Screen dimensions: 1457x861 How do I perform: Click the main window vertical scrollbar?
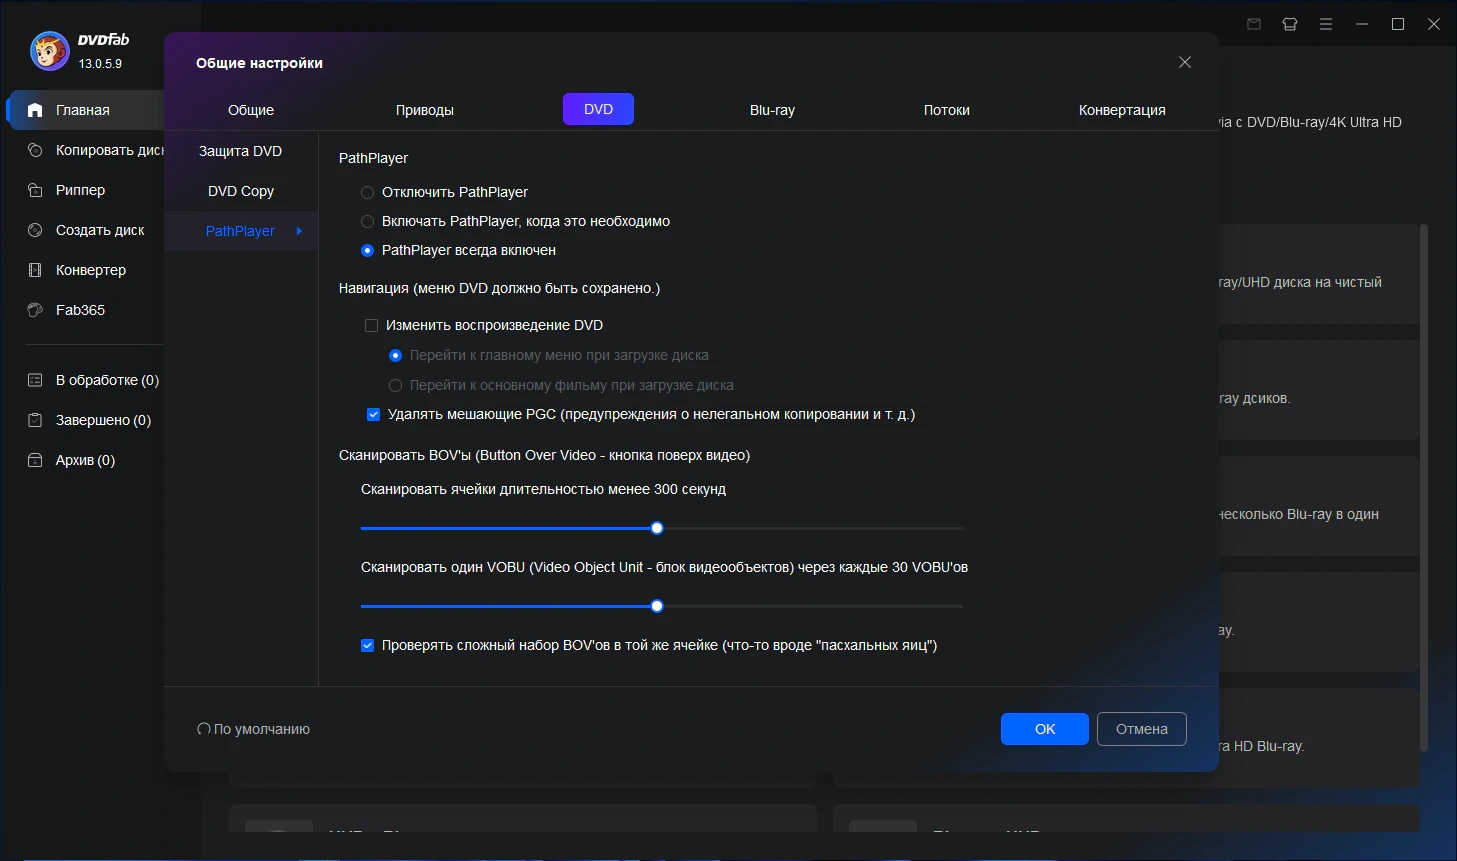pos(1424,488)
